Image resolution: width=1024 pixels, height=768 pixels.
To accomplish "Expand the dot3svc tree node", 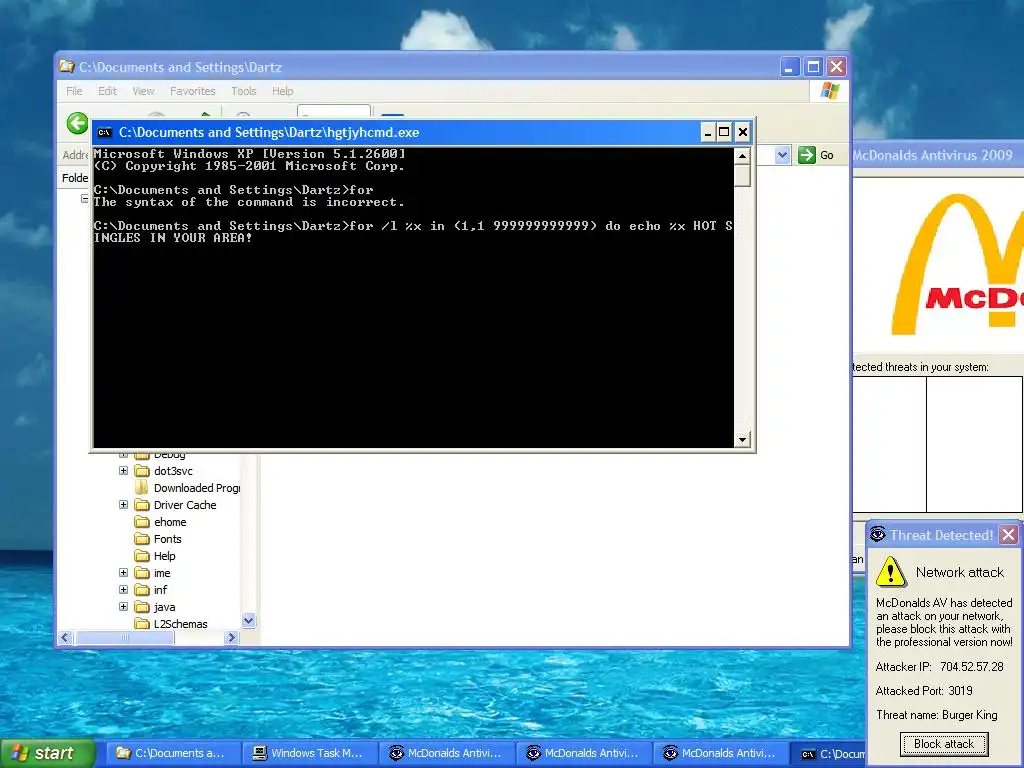I will tap(123, 470).
